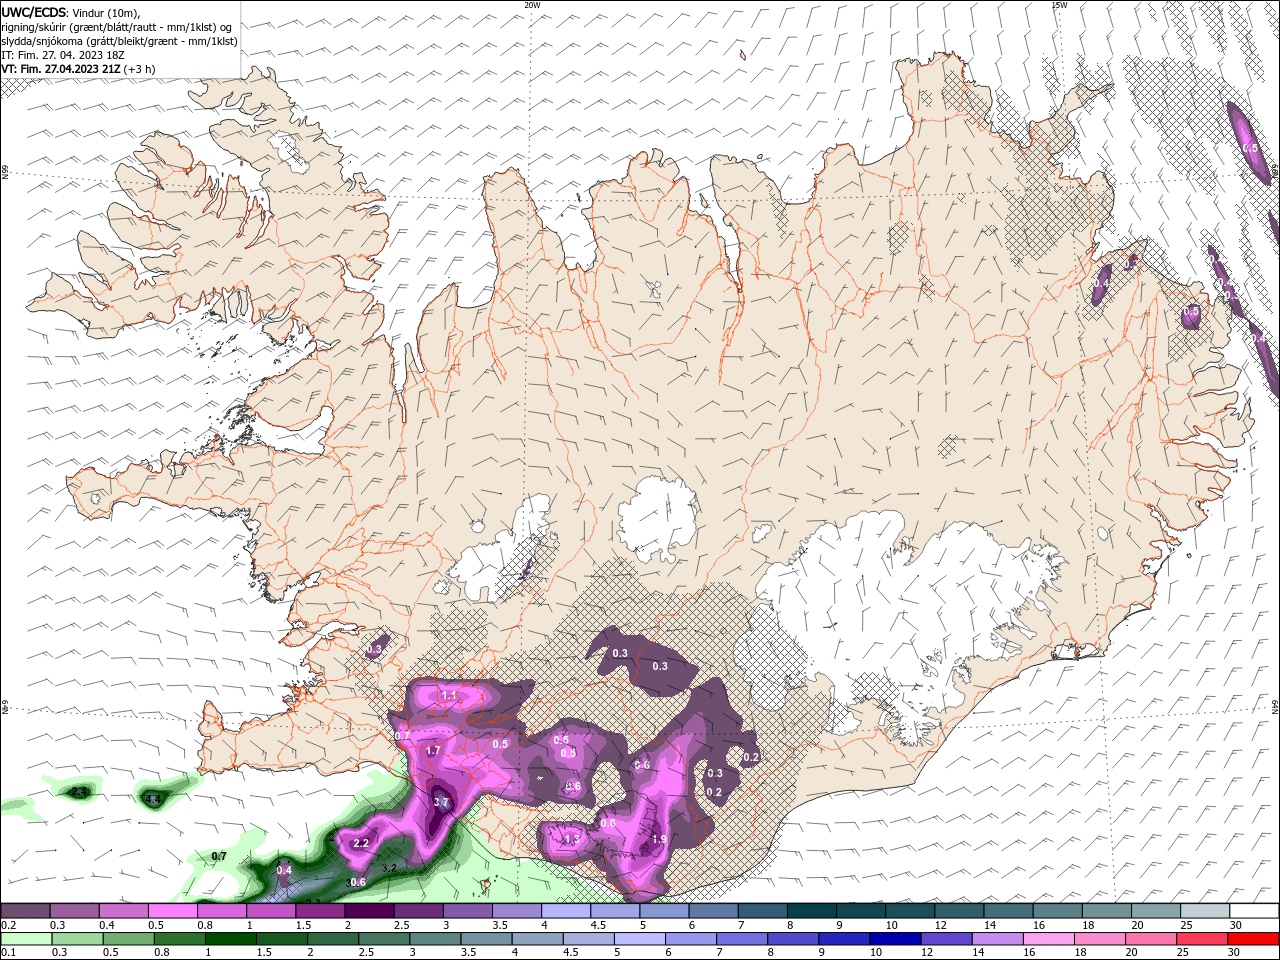Select the top-row light blue swatch labeled 4.5
The width and height of the screenshot is (1280, 960).
(615, 911)
